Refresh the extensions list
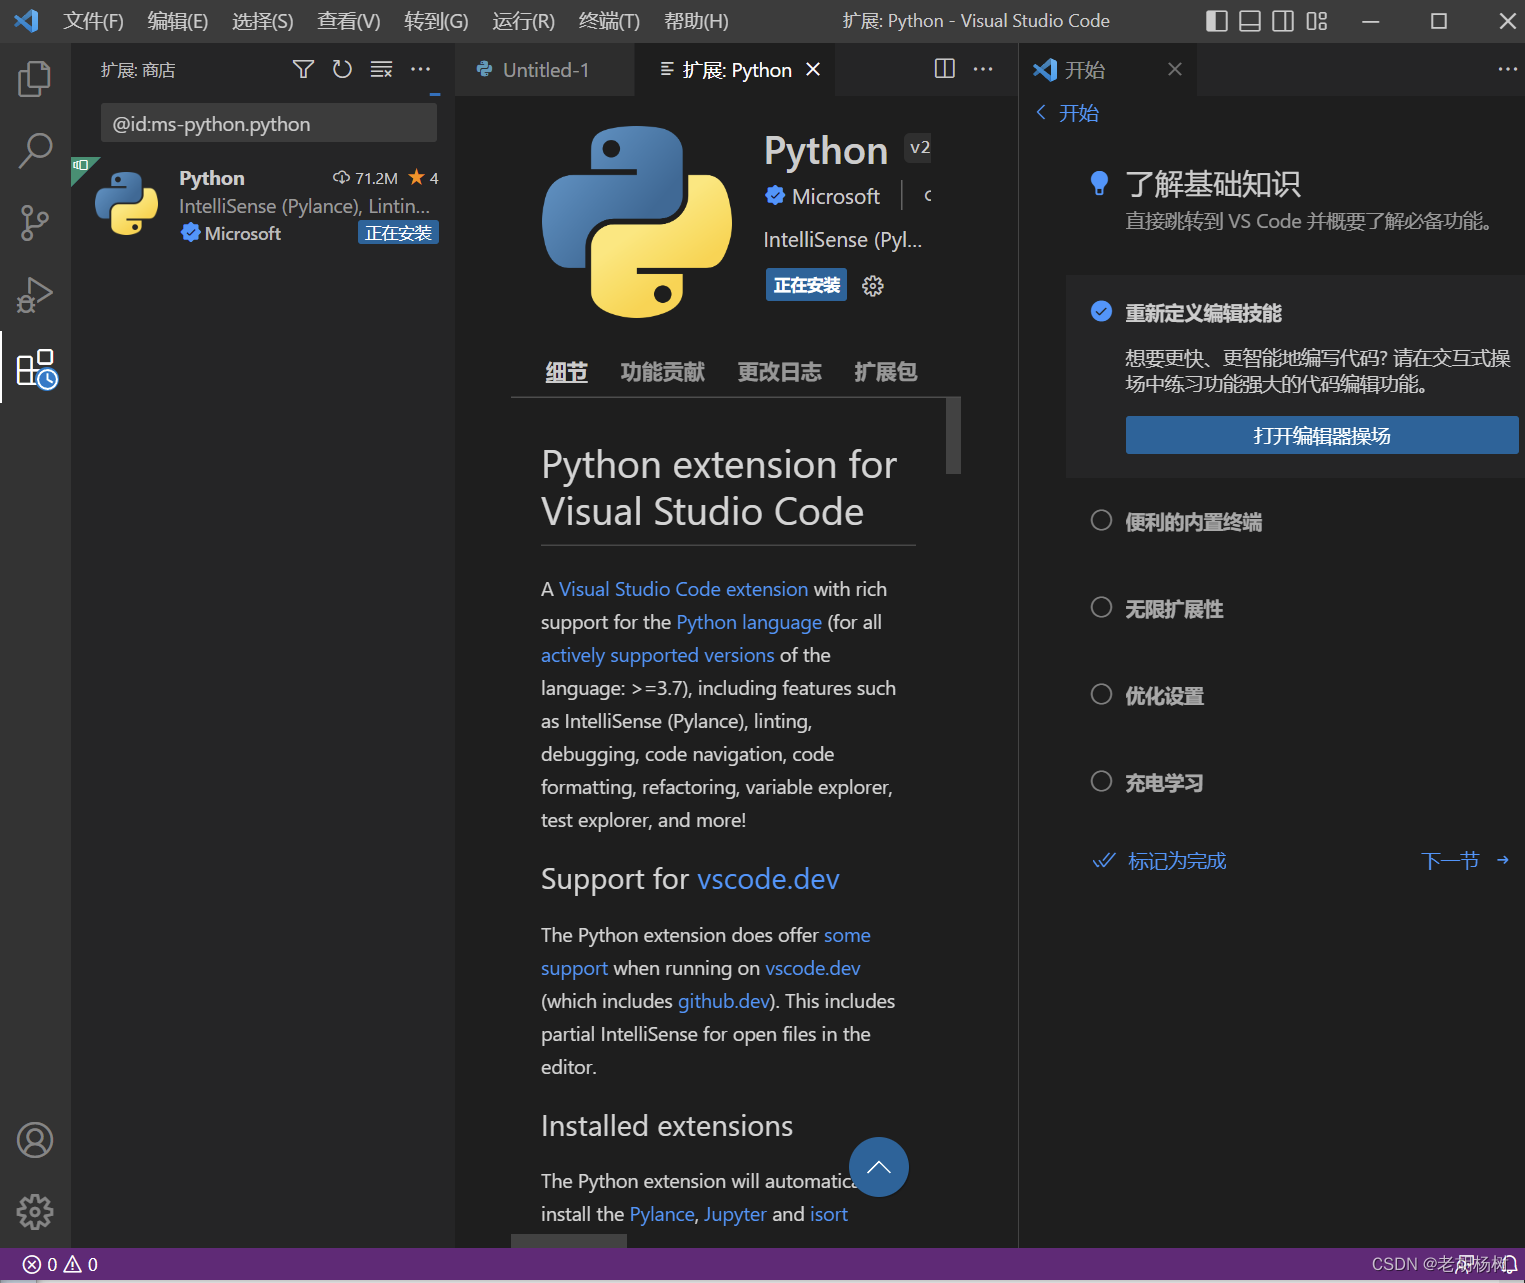The height and width of the screenshot is (1283, 1525). coord(342,69)
